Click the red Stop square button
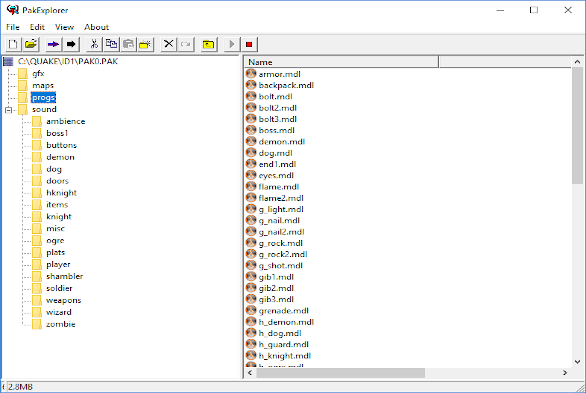The height and width of the screenshot is (393, 586). coord(249,44)
